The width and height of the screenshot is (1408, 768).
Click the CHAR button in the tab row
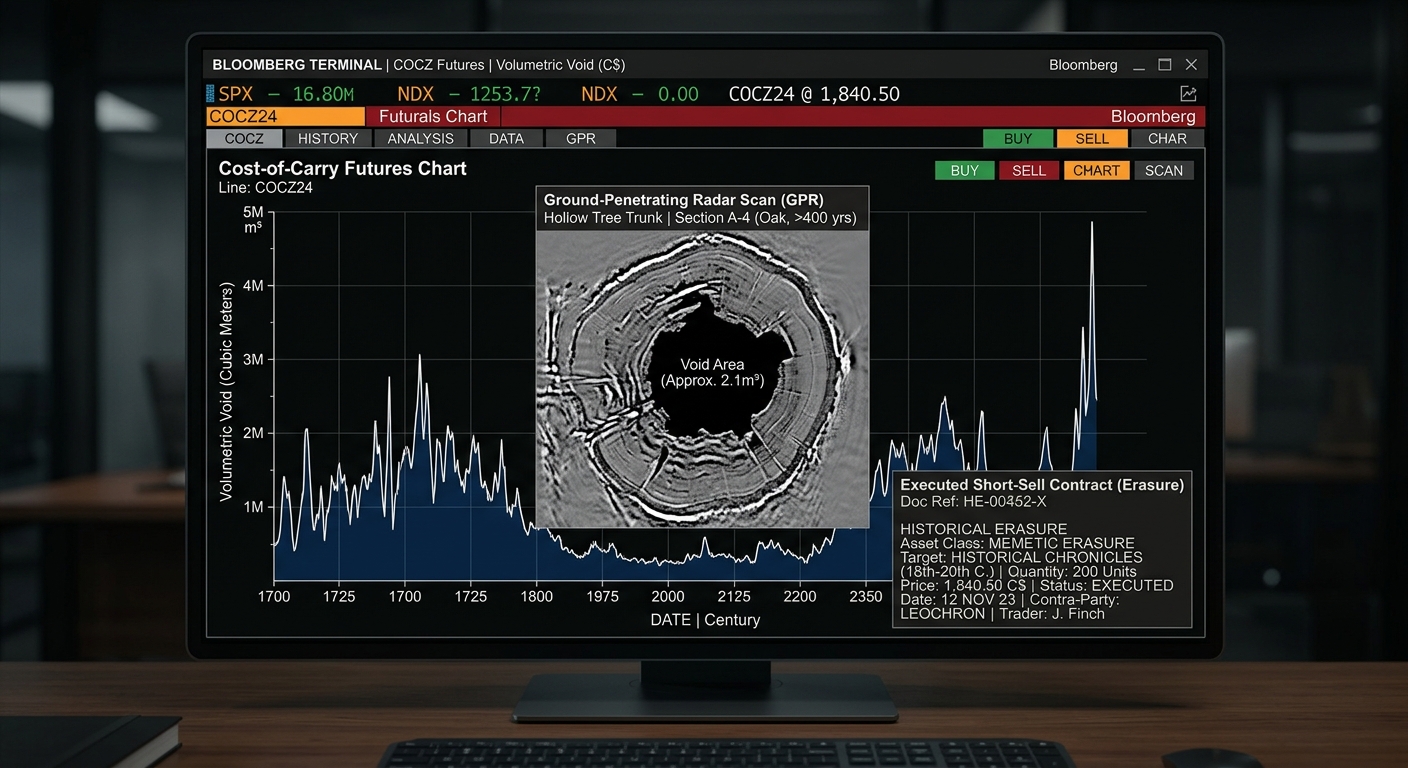(1167, 139)
